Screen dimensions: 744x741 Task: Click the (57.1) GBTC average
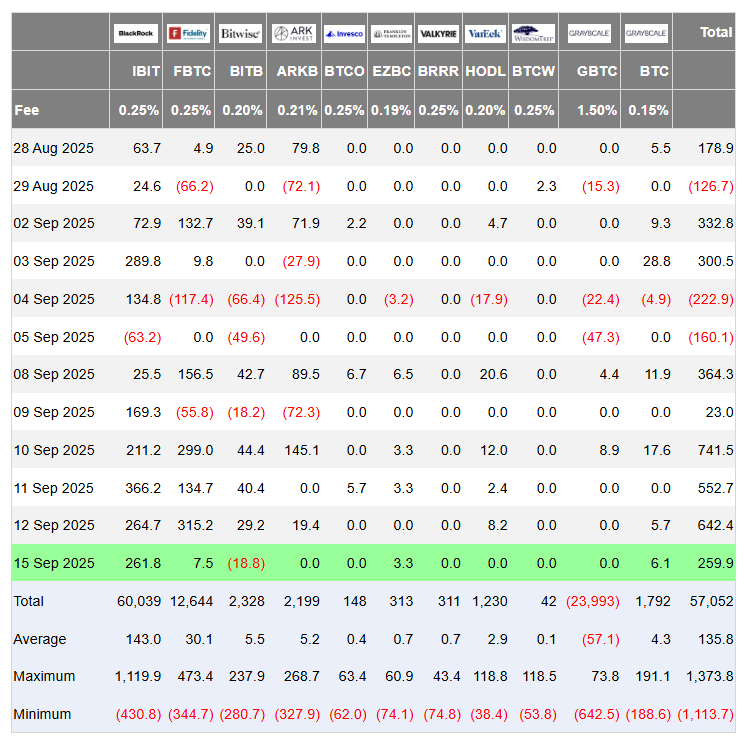pos(601,639)
